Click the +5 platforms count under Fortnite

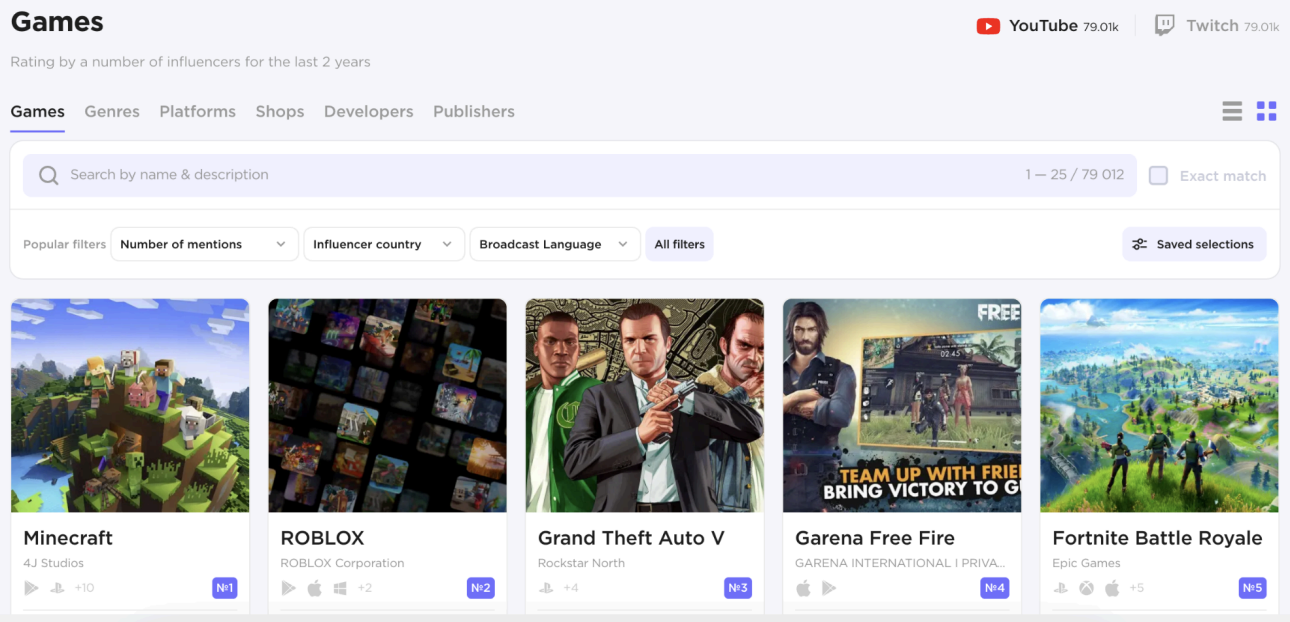click(1137, 588)
